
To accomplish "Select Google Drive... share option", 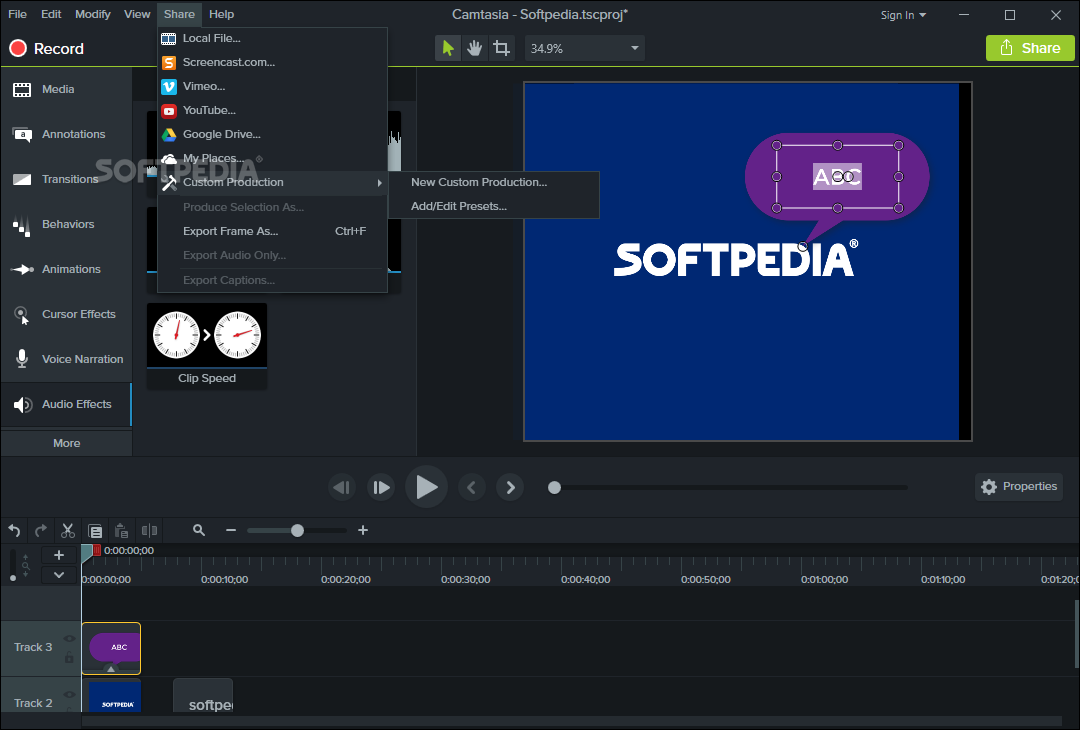I will (x=272, y=134).
